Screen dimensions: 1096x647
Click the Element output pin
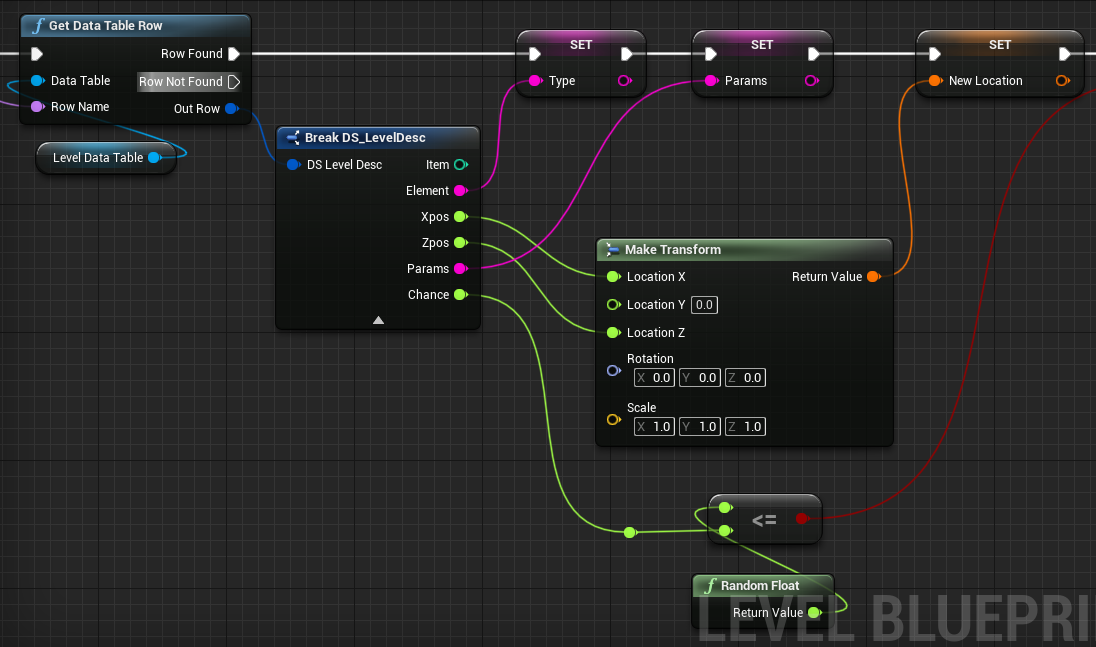click(461, 191)
